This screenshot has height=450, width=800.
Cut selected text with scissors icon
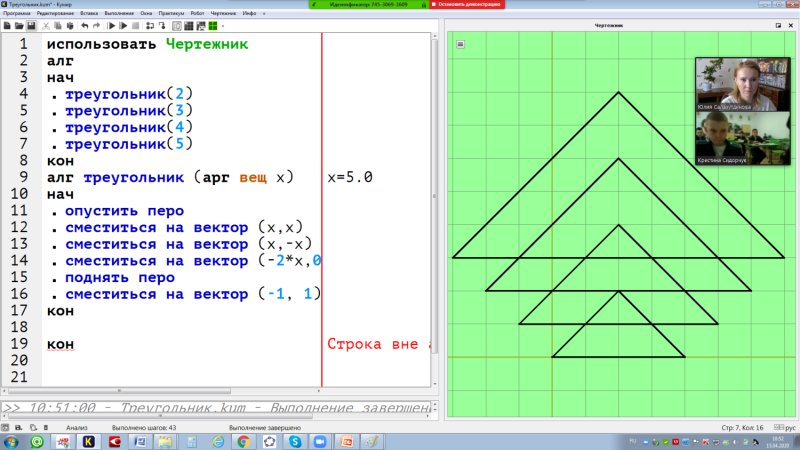(46, 26)
